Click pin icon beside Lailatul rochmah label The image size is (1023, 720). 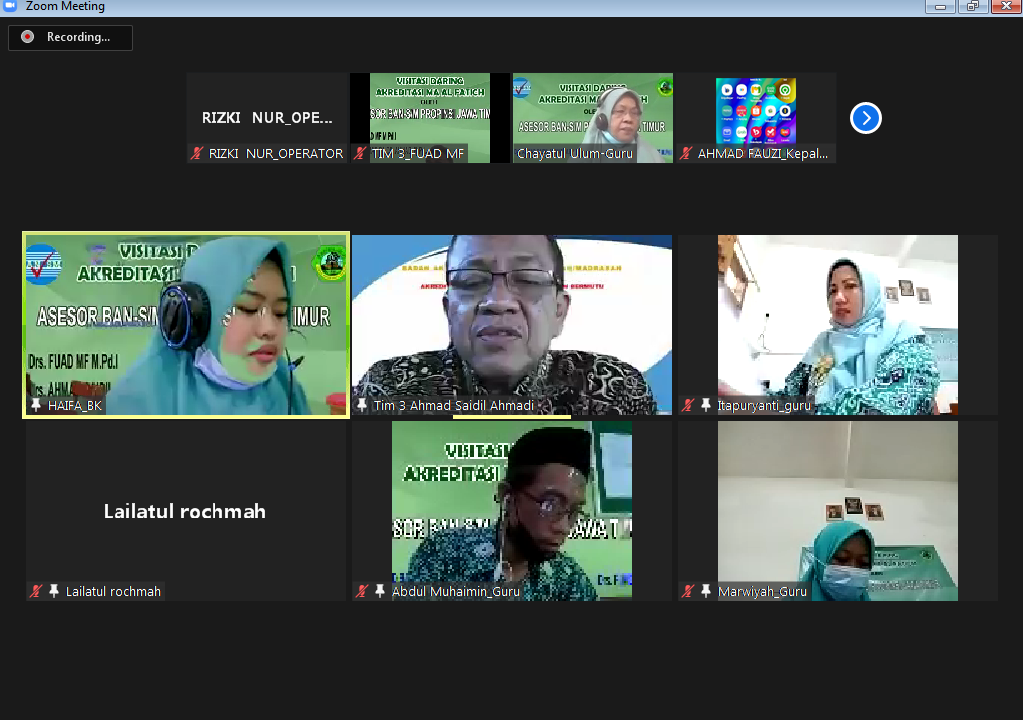[x=54, y=591]
